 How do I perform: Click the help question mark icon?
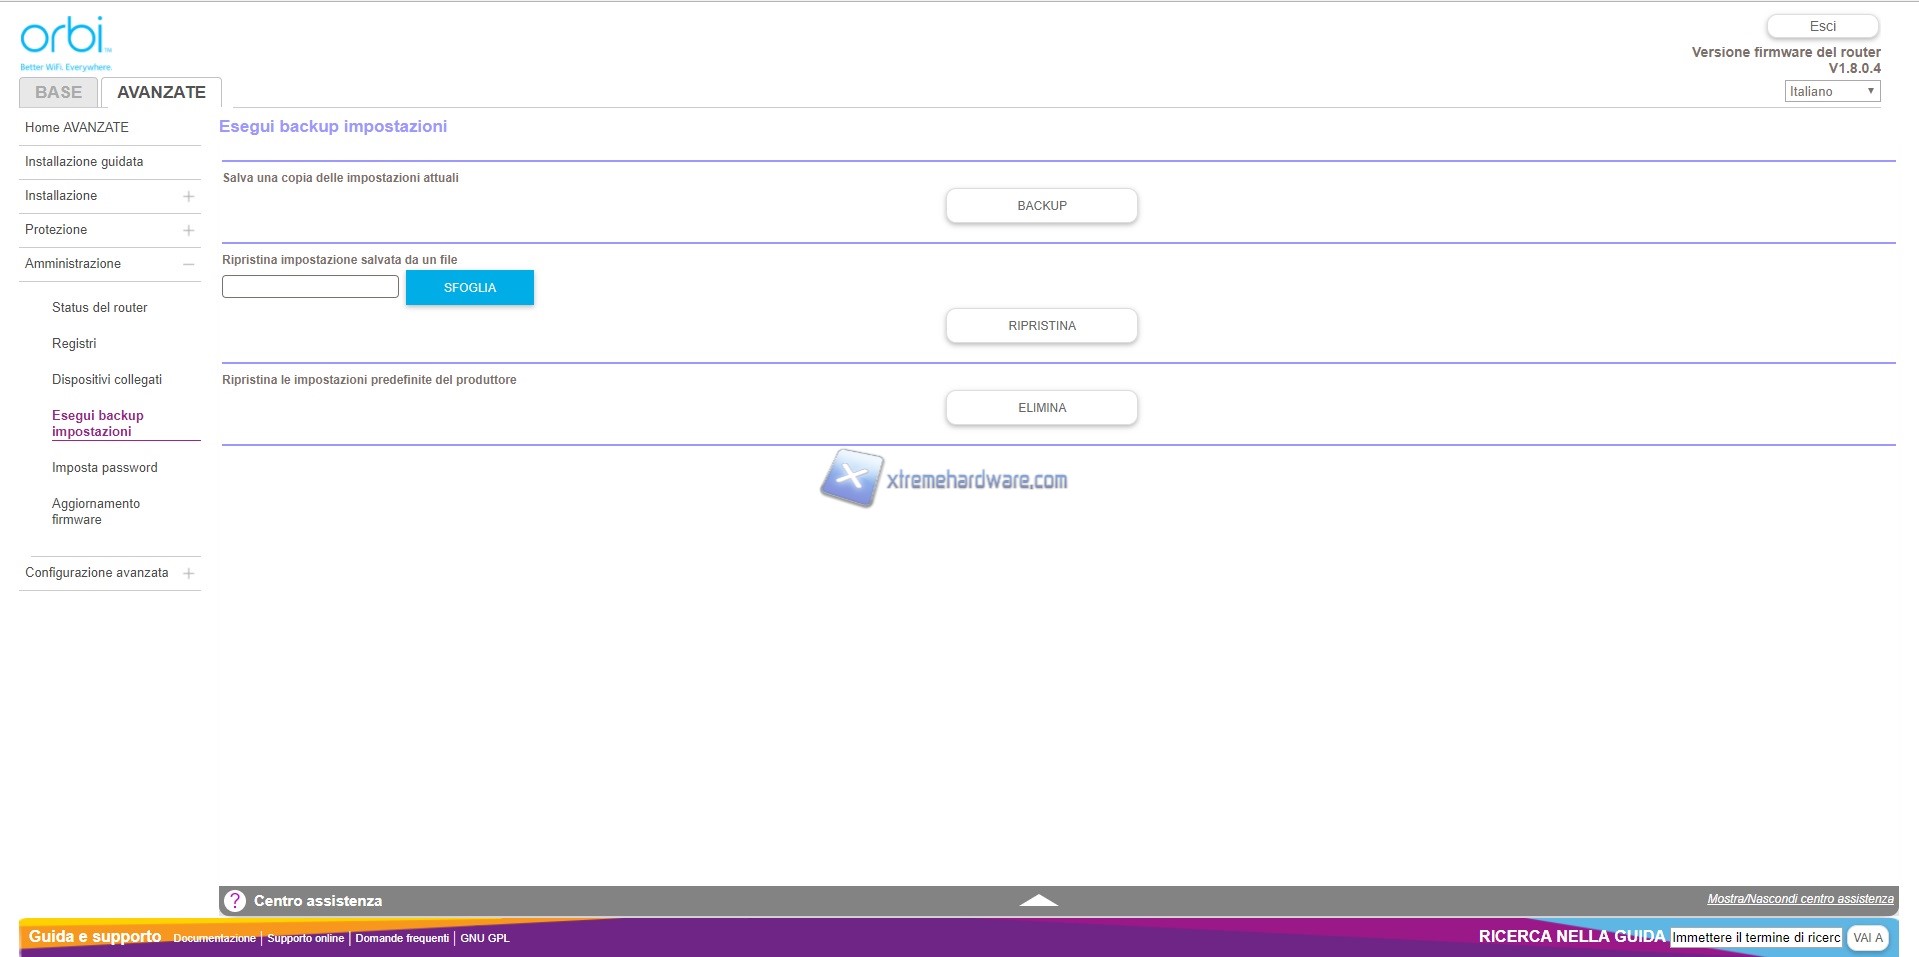pyautogui.click(x=235, y=901)
